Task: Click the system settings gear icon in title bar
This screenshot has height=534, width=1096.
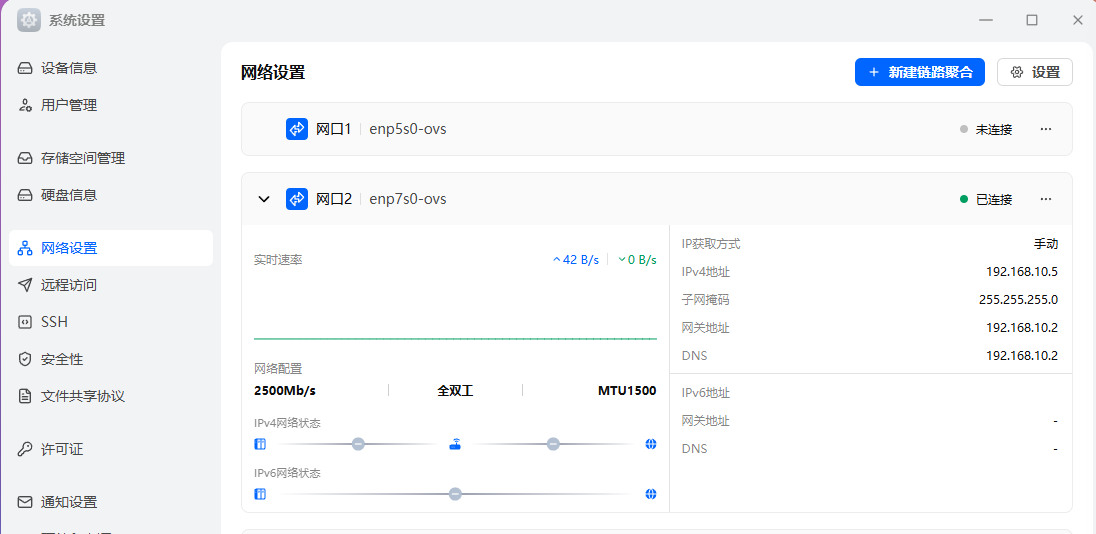Action: (x=29, y=20)
